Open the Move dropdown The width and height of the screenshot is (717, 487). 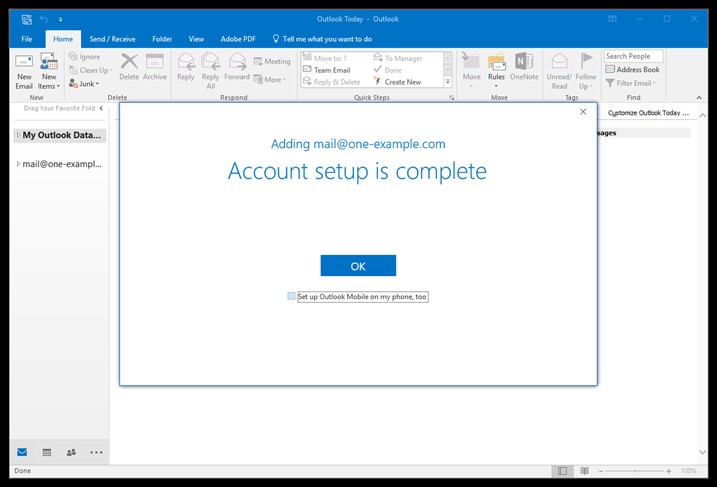tap(471, 71)
